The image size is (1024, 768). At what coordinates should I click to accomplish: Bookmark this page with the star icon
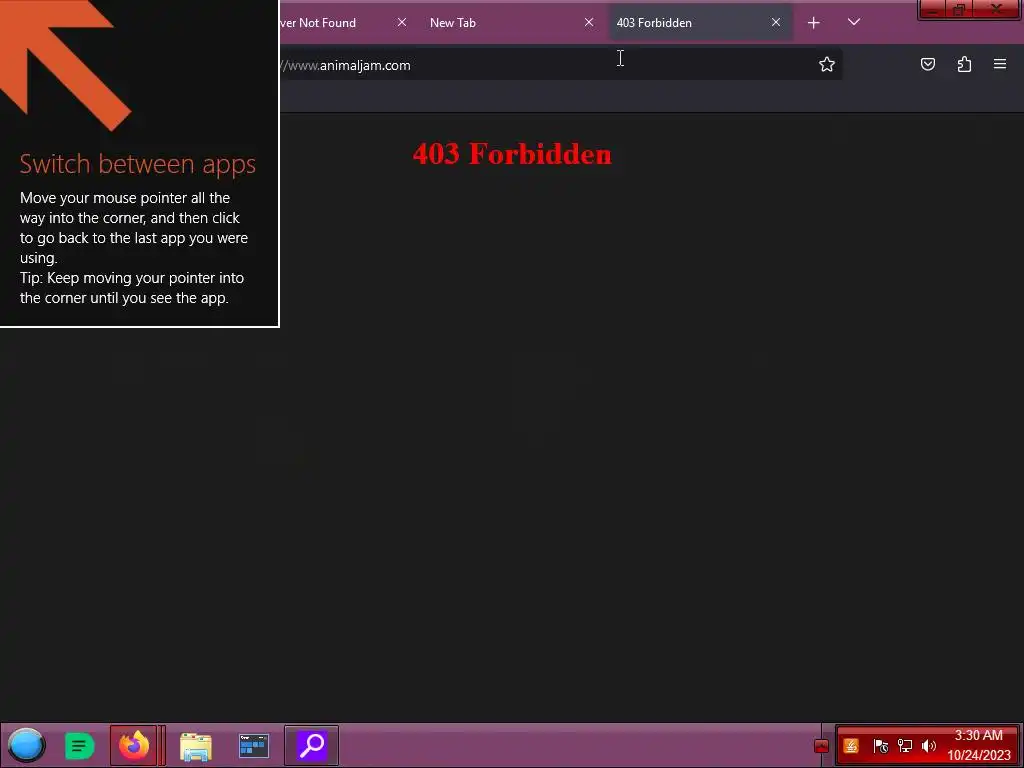point(827,64)
